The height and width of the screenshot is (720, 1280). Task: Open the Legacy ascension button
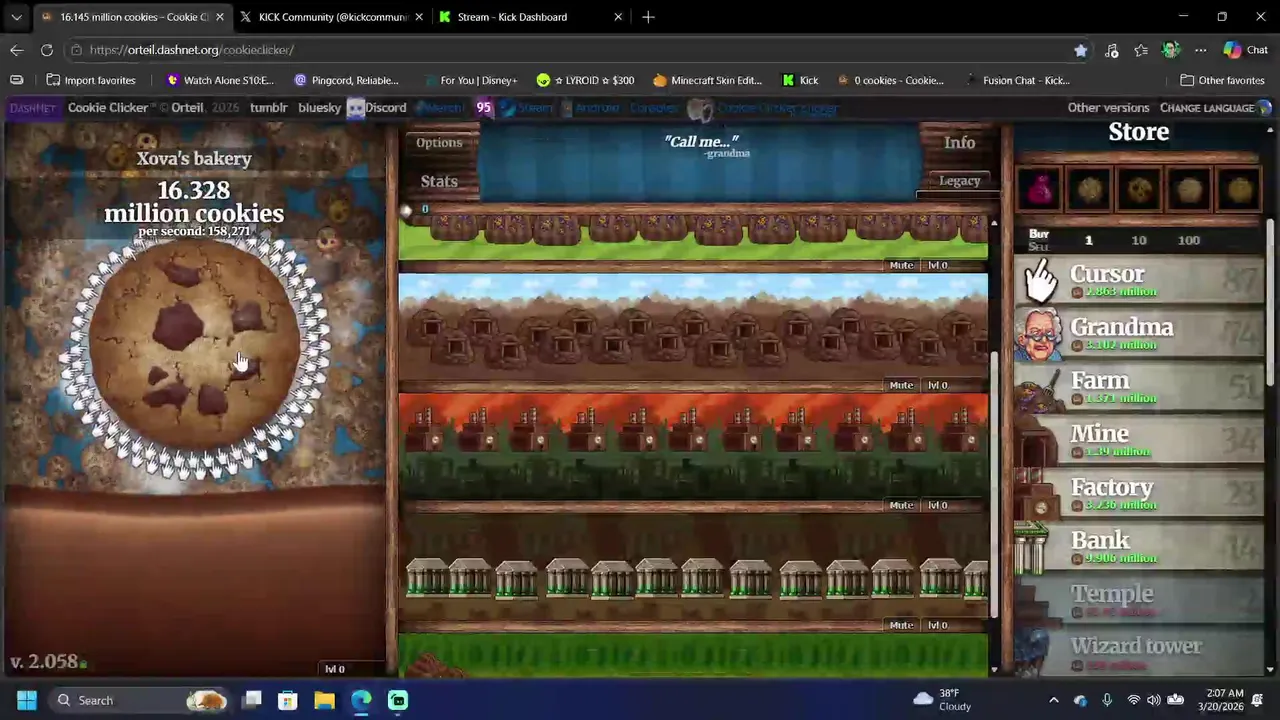click(x=959, y=181)
